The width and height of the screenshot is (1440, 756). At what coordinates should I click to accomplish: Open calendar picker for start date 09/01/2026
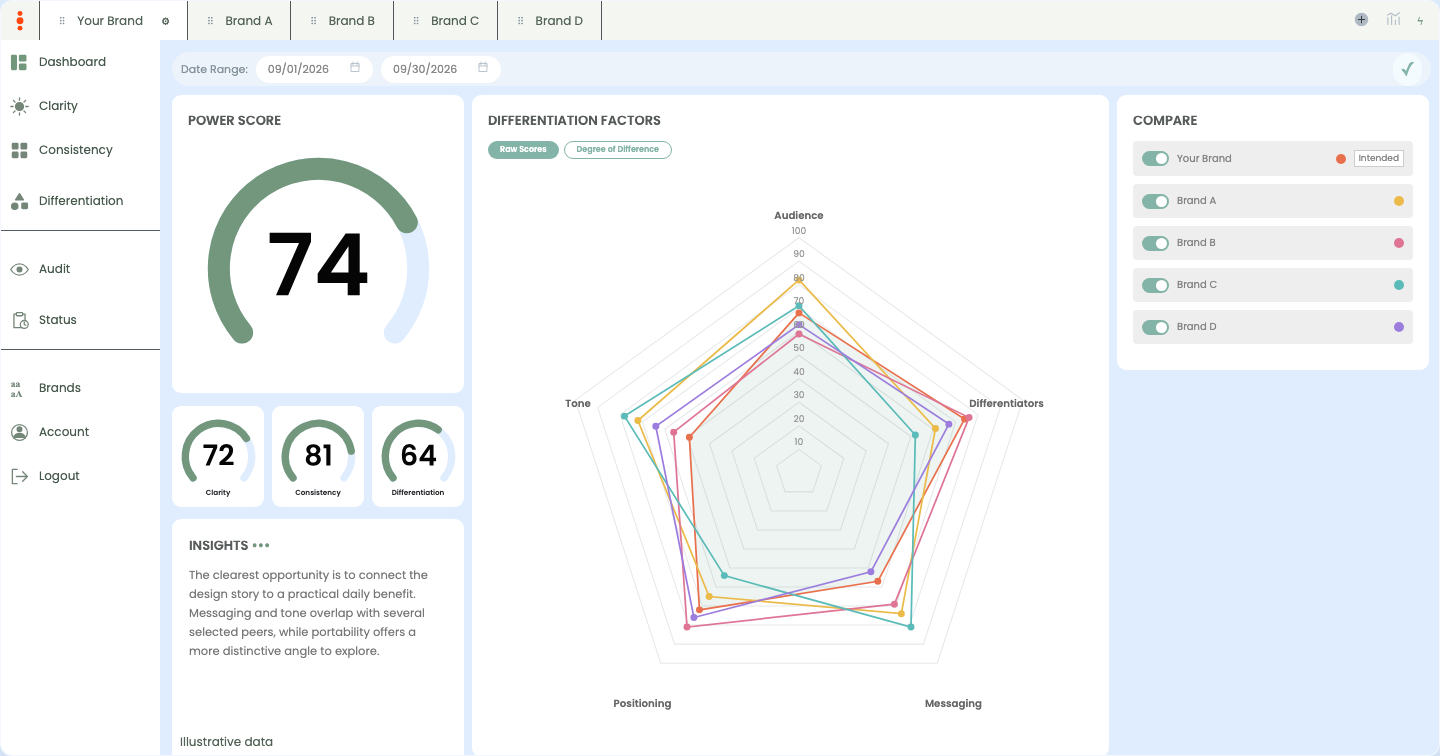pos(355,68)
